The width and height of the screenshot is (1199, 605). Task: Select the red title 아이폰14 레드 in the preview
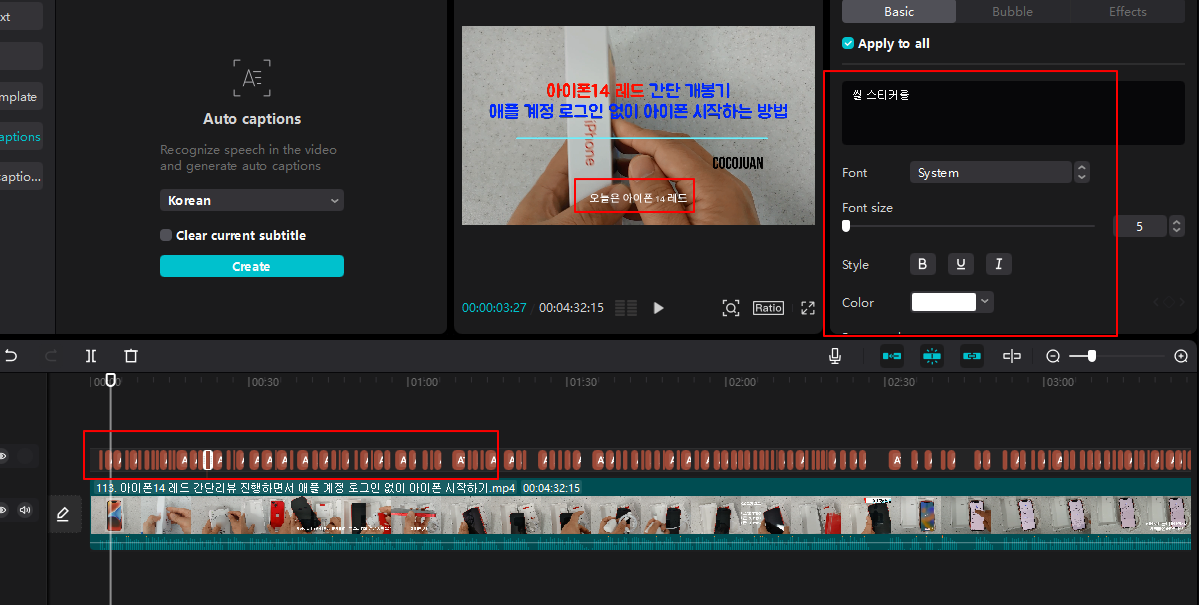pos(596,90)
